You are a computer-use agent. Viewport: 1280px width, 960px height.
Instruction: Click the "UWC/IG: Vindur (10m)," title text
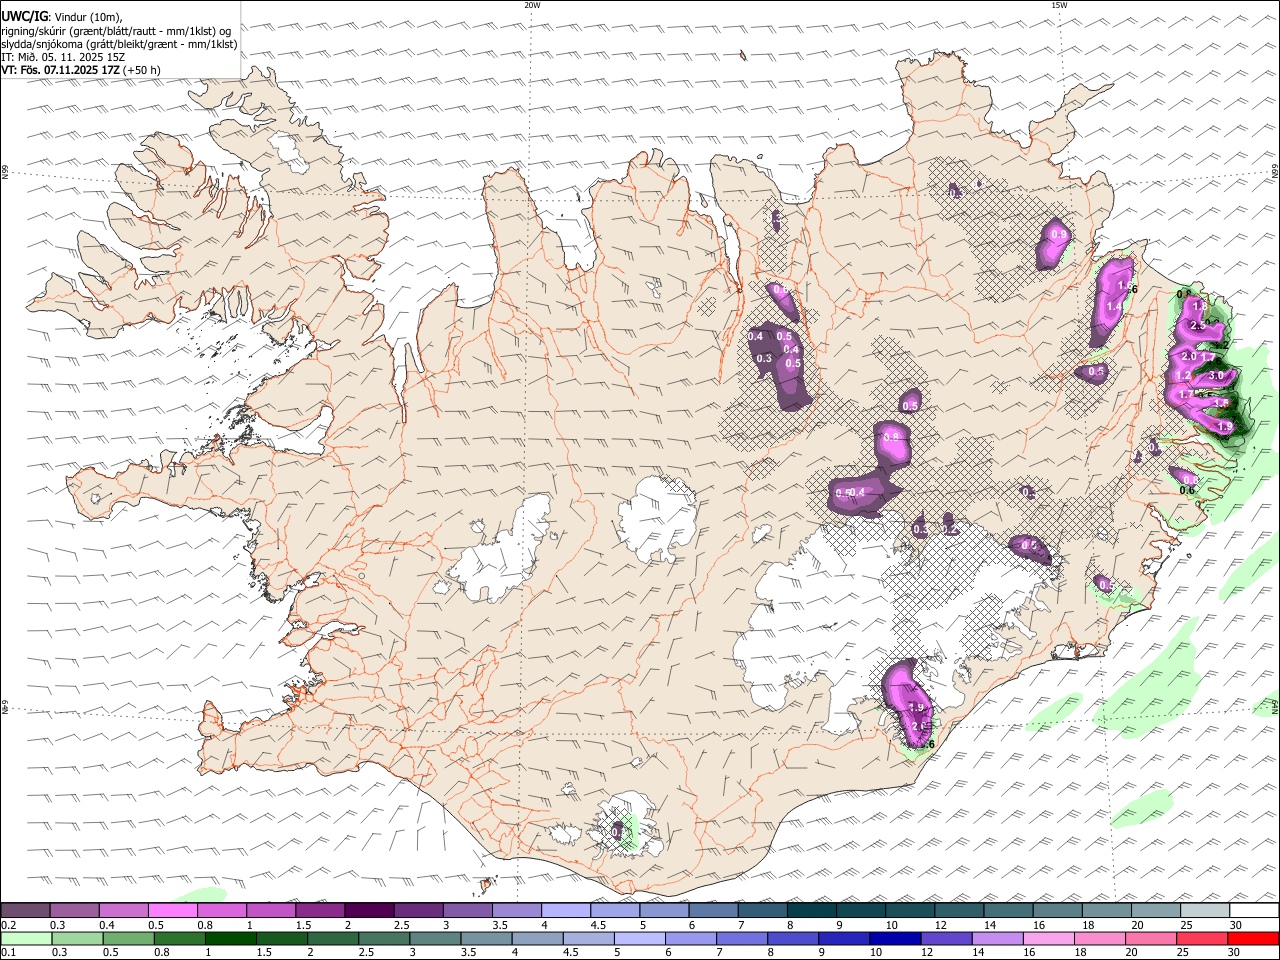coord(62,17)
